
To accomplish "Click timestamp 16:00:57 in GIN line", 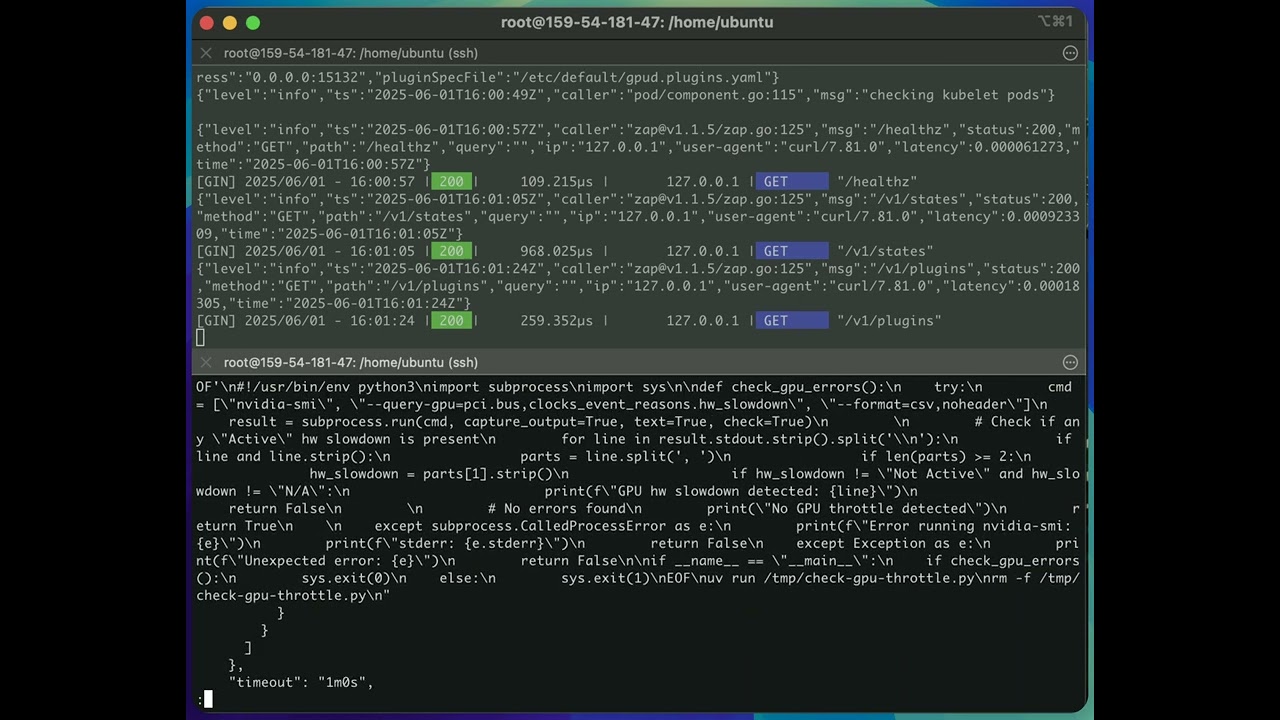I will click(382, 182).
